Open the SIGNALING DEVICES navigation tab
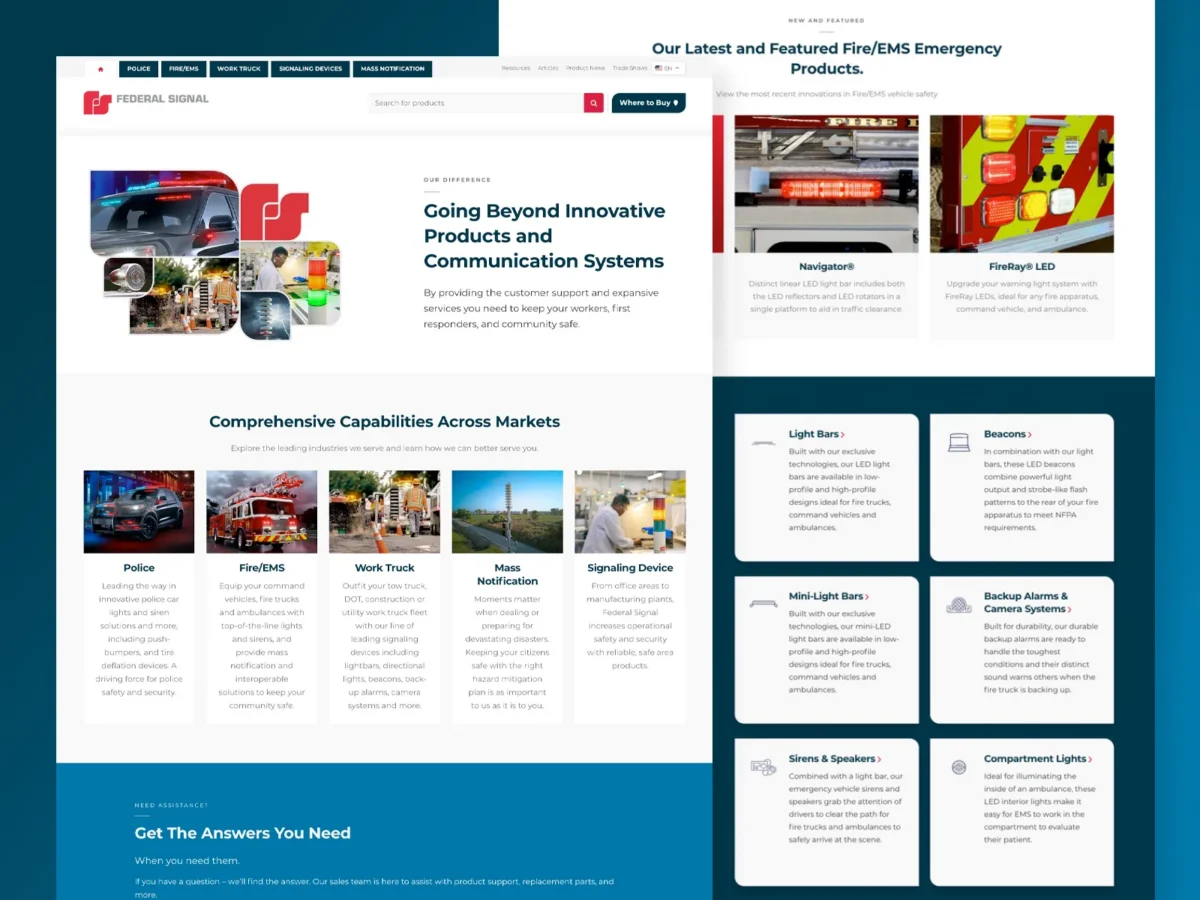 (x=310, y=69)
